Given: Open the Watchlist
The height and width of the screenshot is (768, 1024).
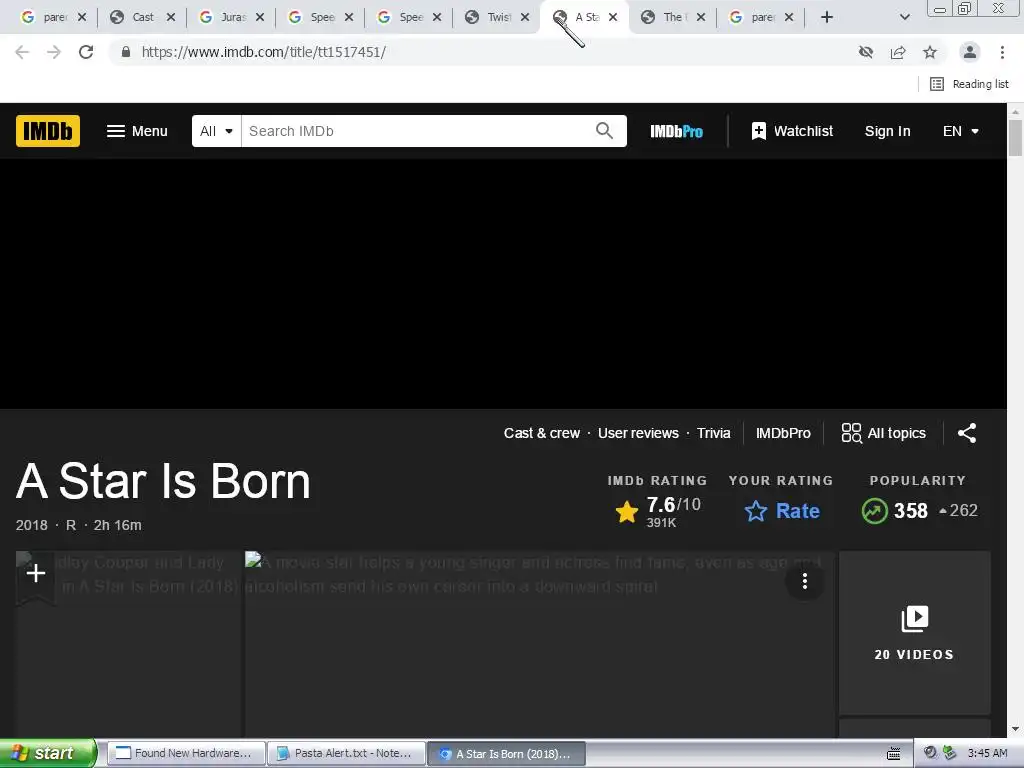Looking at the screenshot, I should (792, 131).
